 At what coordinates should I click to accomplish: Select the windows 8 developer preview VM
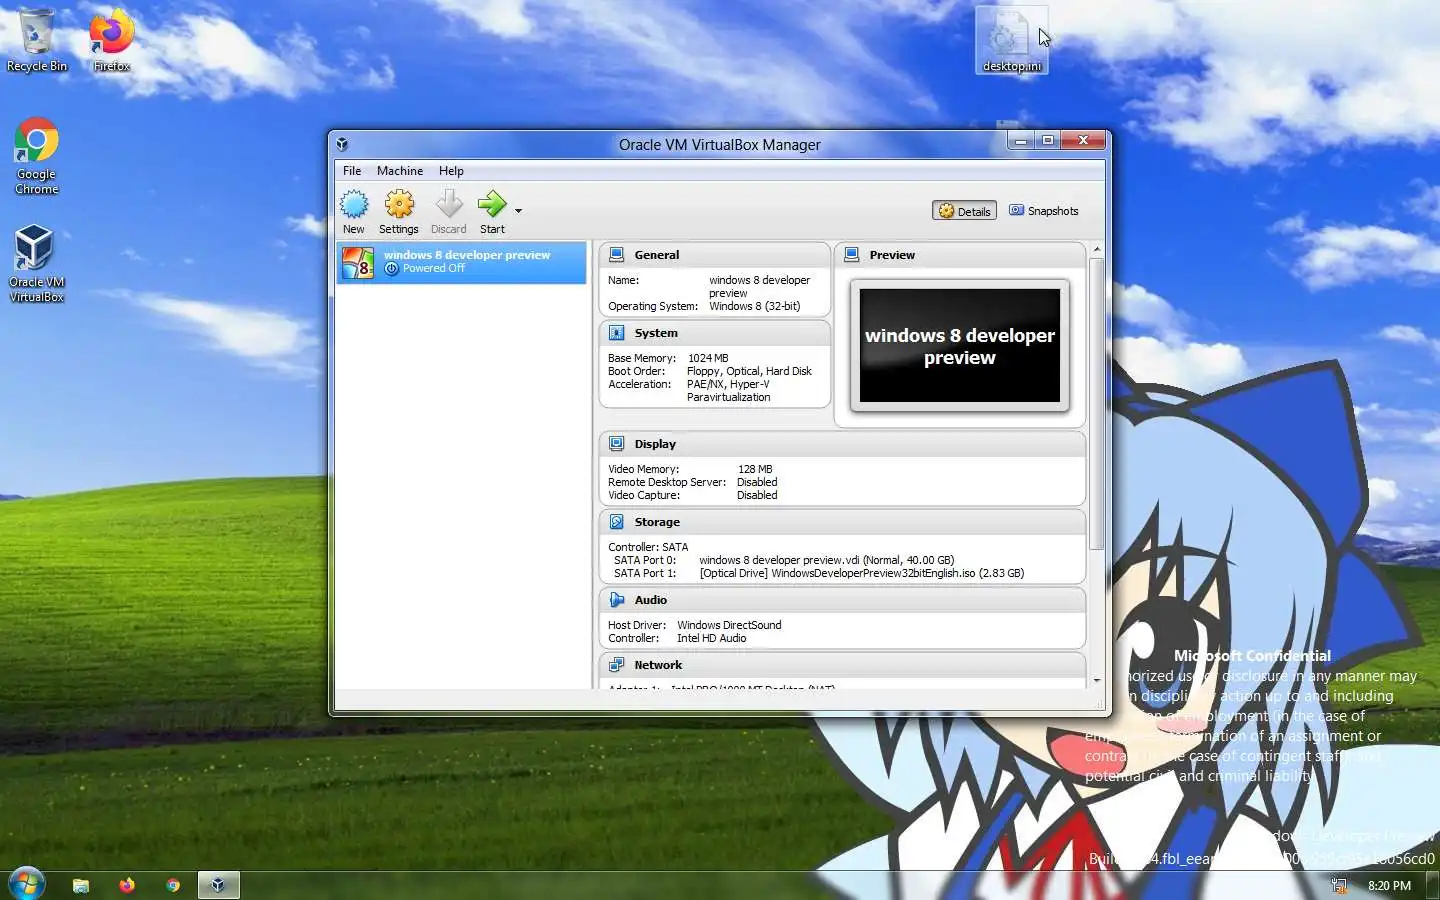click(x=461, y=262)
